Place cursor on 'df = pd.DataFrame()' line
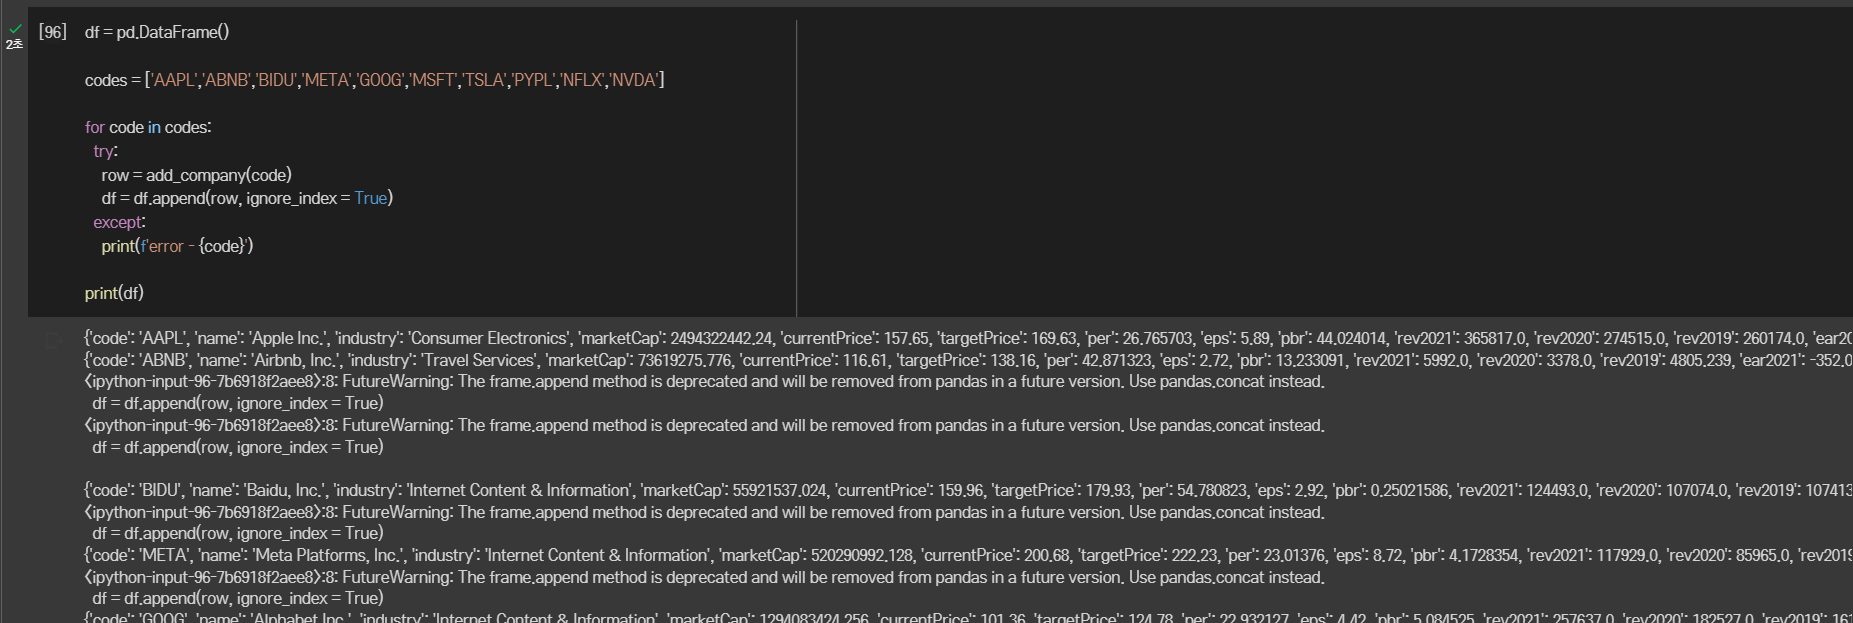Image resolution: width=1853 pixels, height=623 pixels. click(x=157, y=32)
